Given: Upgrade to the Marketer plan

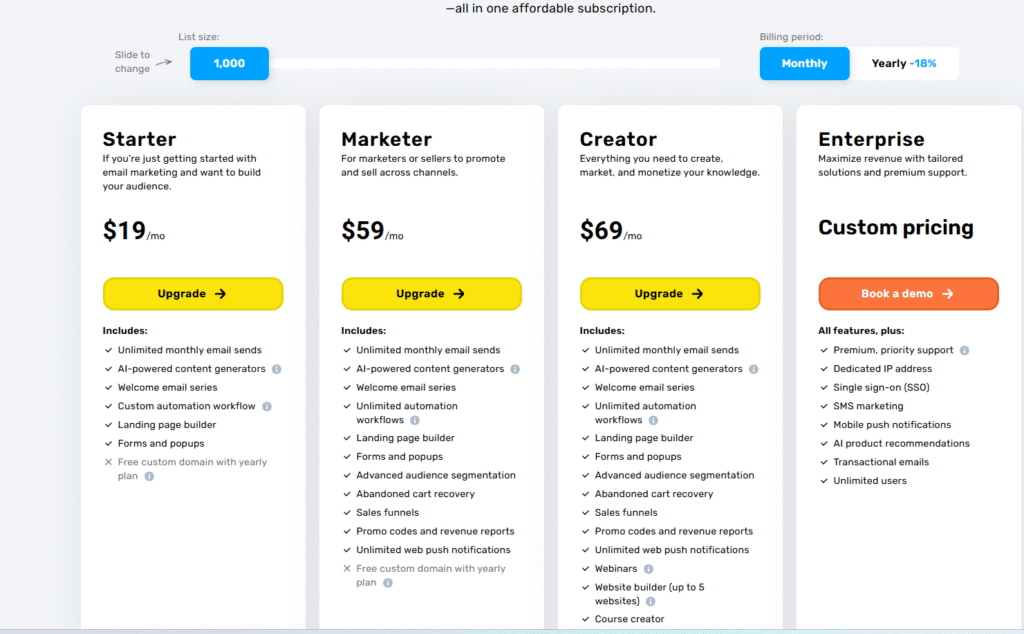Looking at the screenshot, I should click(431, 294).
